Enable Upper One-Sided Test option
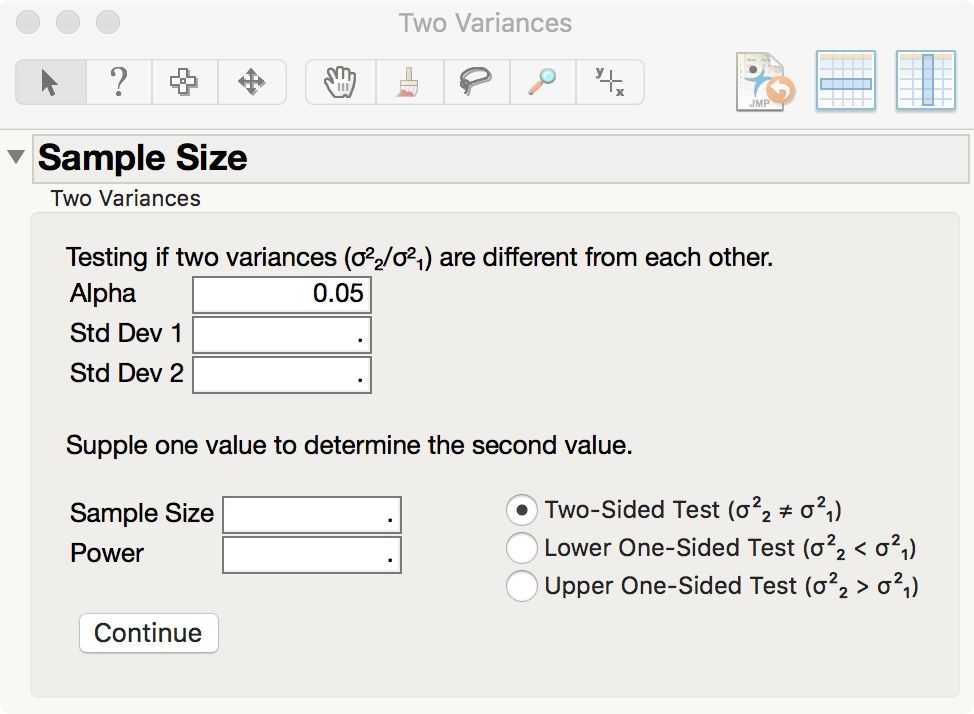Screen dimensions: 974x714 coord(521,586)
